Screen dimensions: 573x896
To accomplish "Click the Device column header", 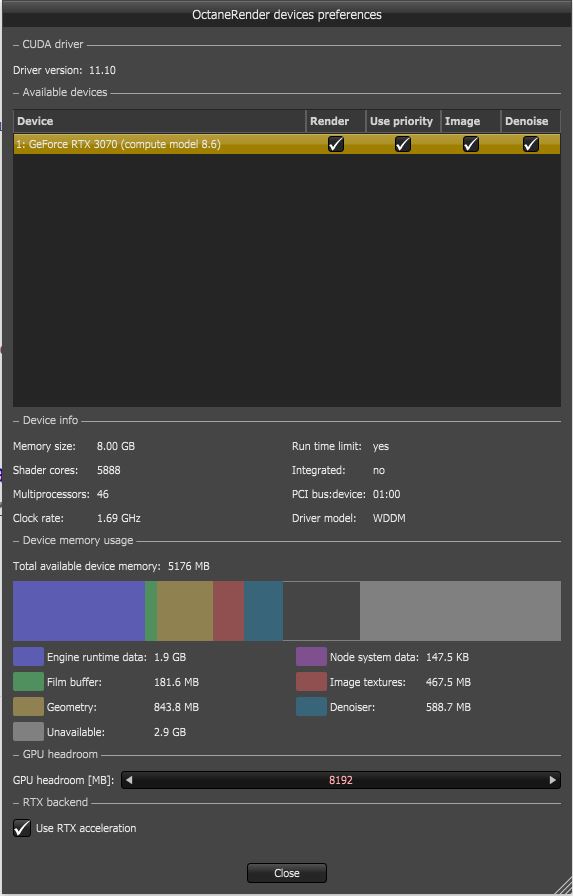I will (x=159, y=121).
